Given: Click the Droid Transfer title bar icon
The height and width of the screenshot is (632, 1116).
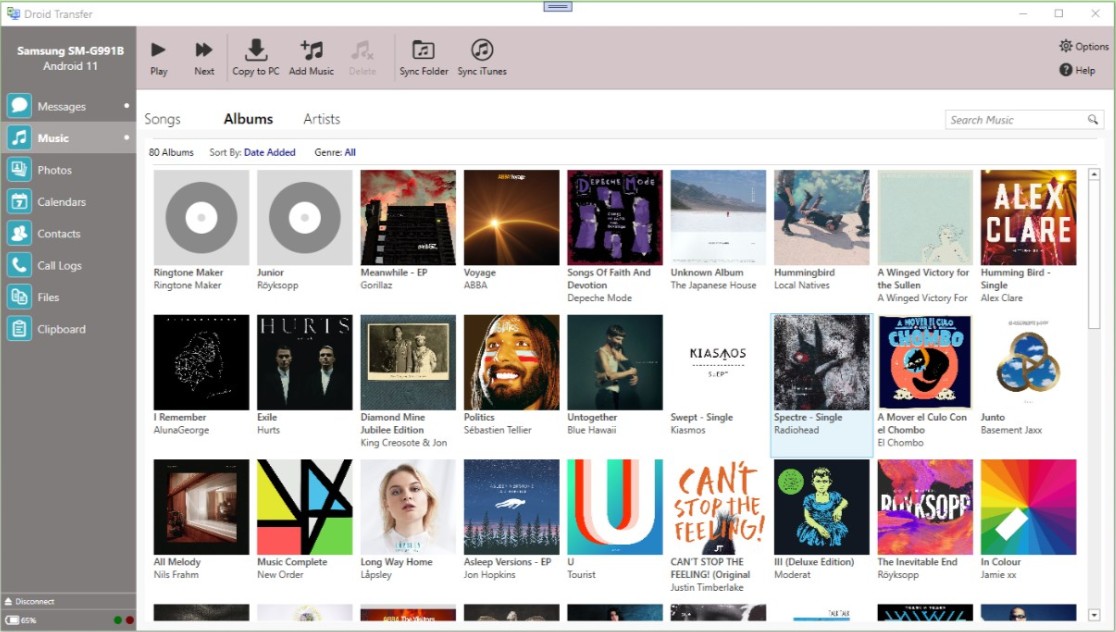Looking at the screenshot, I should [13, 13].
